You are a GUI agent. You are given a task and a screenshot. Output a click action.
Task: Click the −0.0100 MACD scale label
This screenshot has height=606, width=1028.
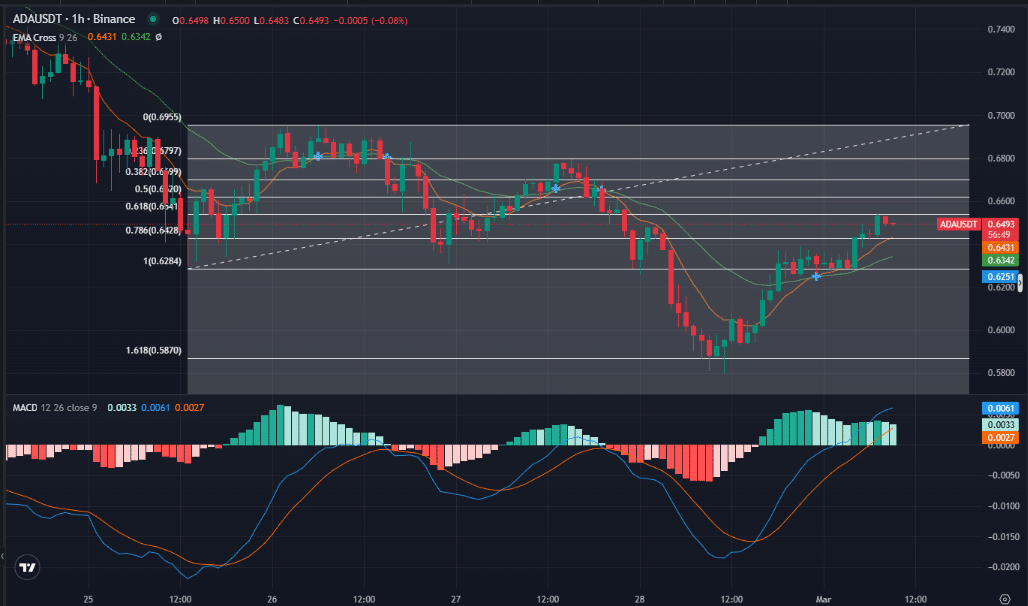(x=1004, y=506)
